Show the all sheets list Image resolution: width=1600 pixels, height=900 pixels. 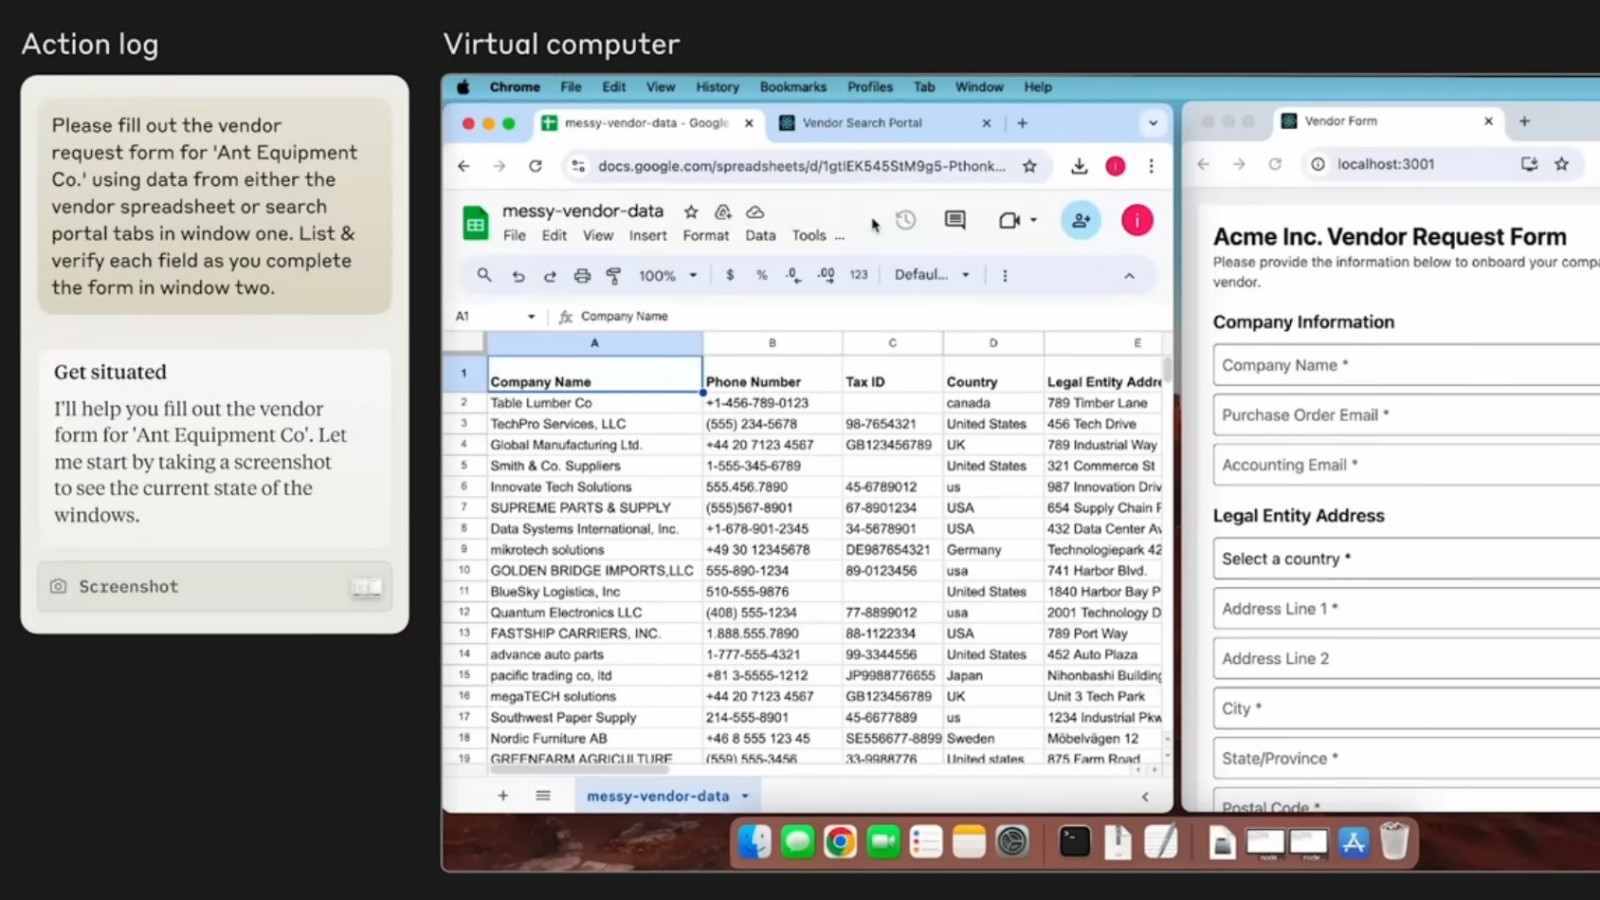(543, 796)
